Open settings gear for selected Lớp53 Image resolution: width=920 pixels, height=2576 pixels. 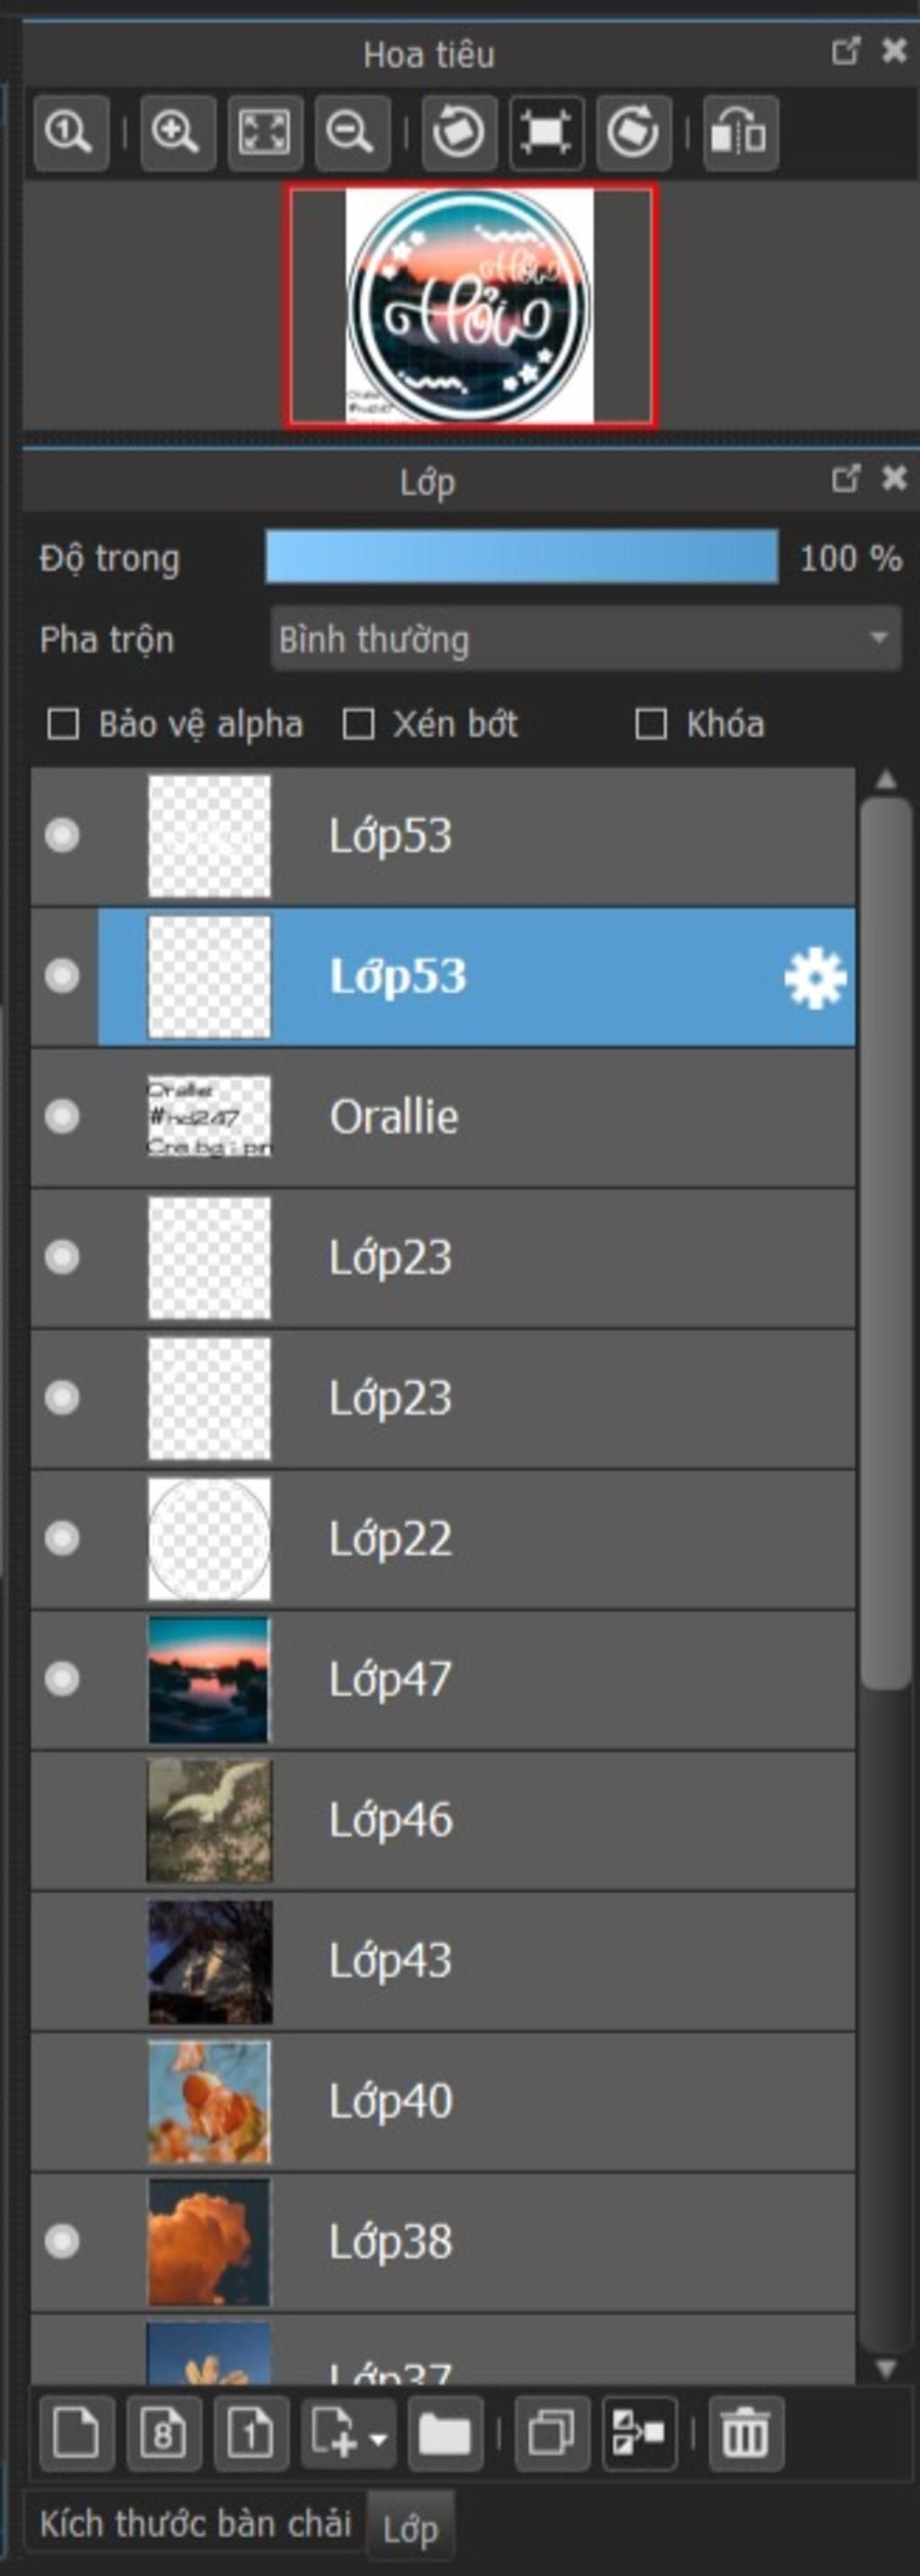[x=815, y=978]
